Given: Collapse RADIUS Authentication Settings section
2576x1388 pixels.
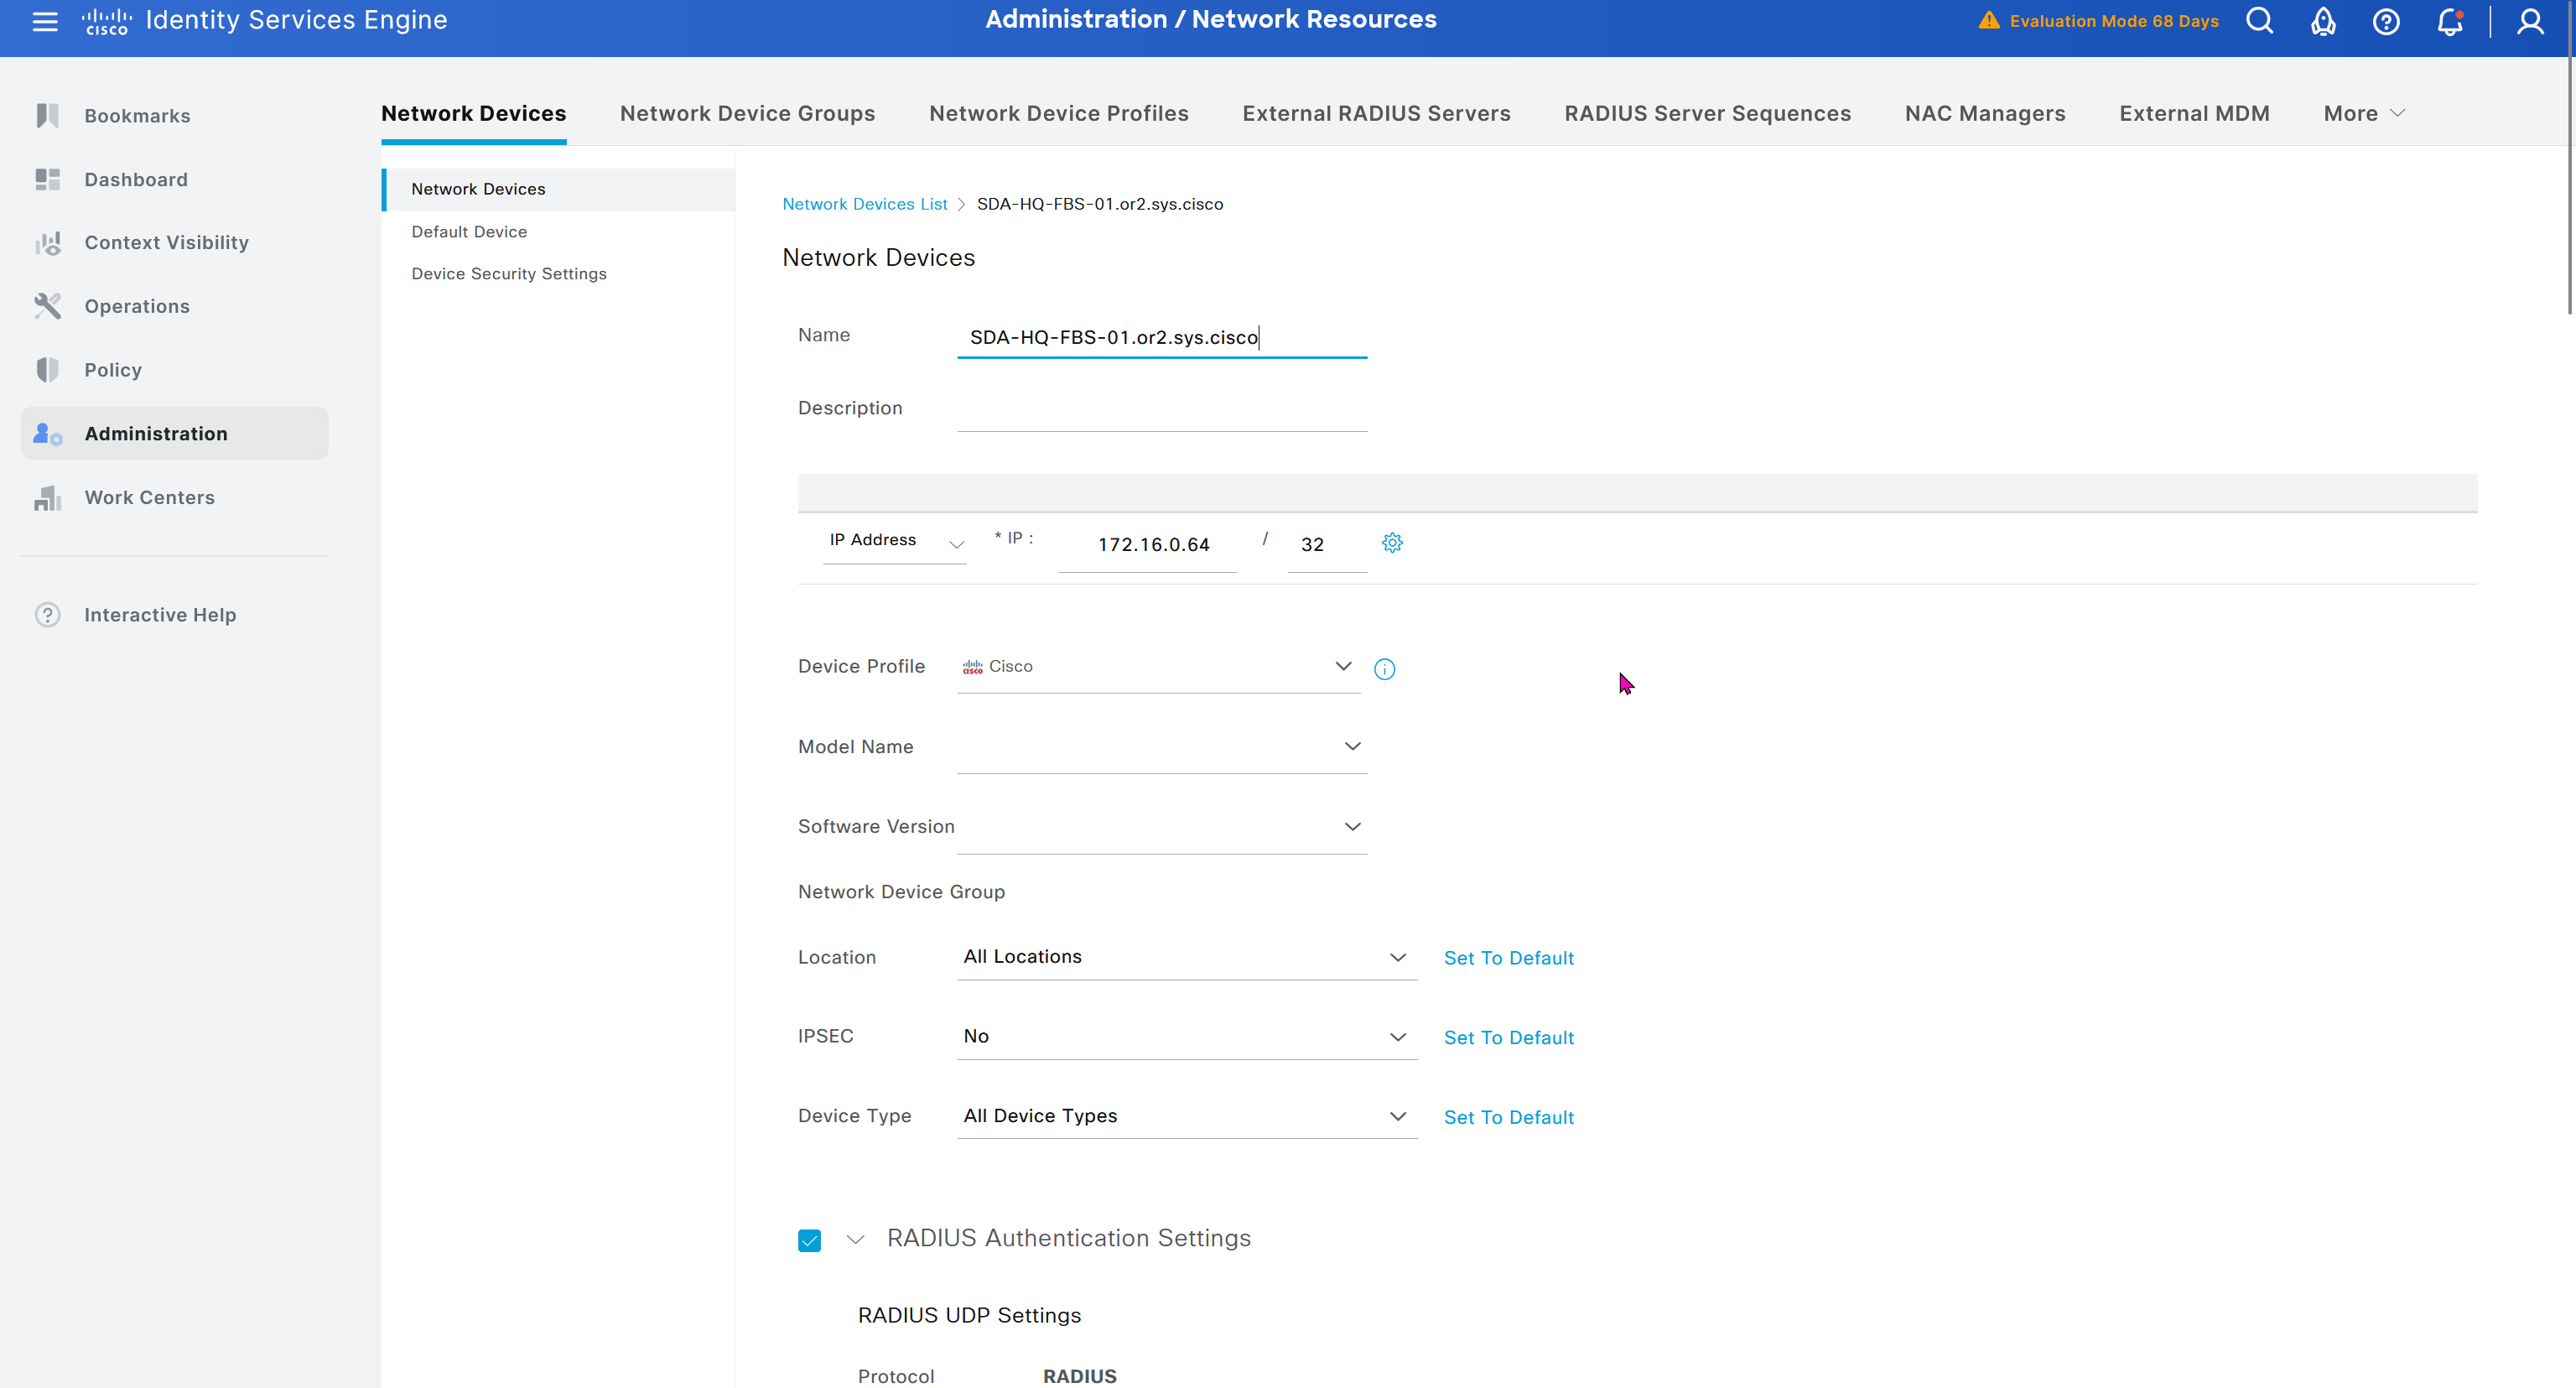Looking at the screenshot, I should coord(855,1240).
